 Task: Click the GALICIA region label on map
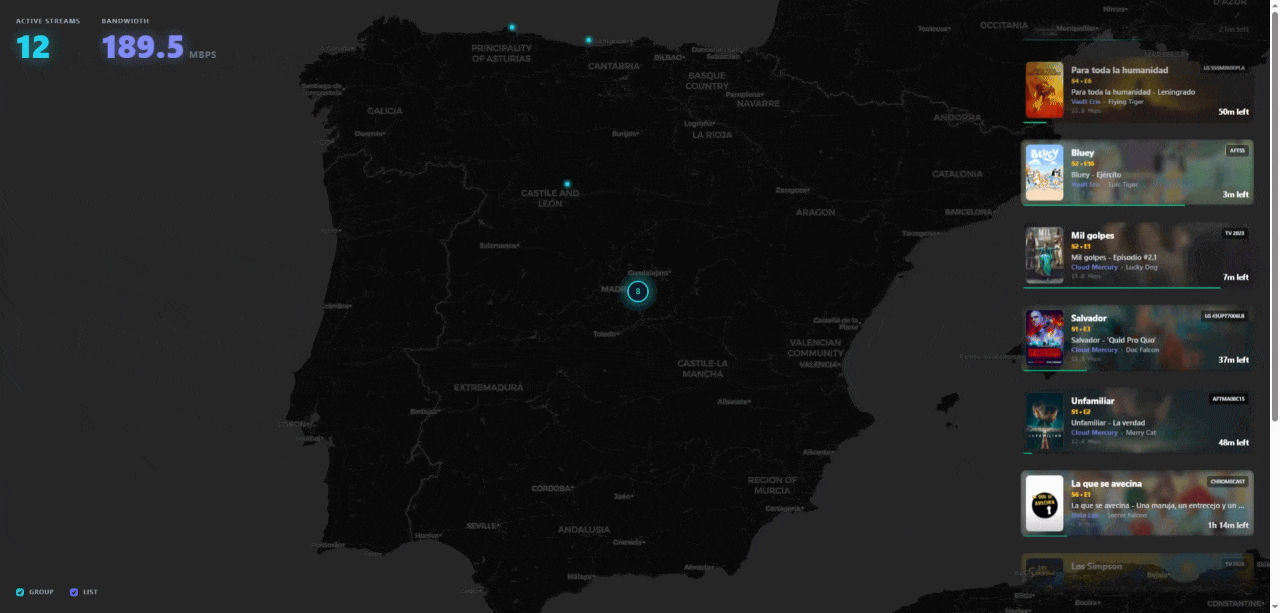385,111
